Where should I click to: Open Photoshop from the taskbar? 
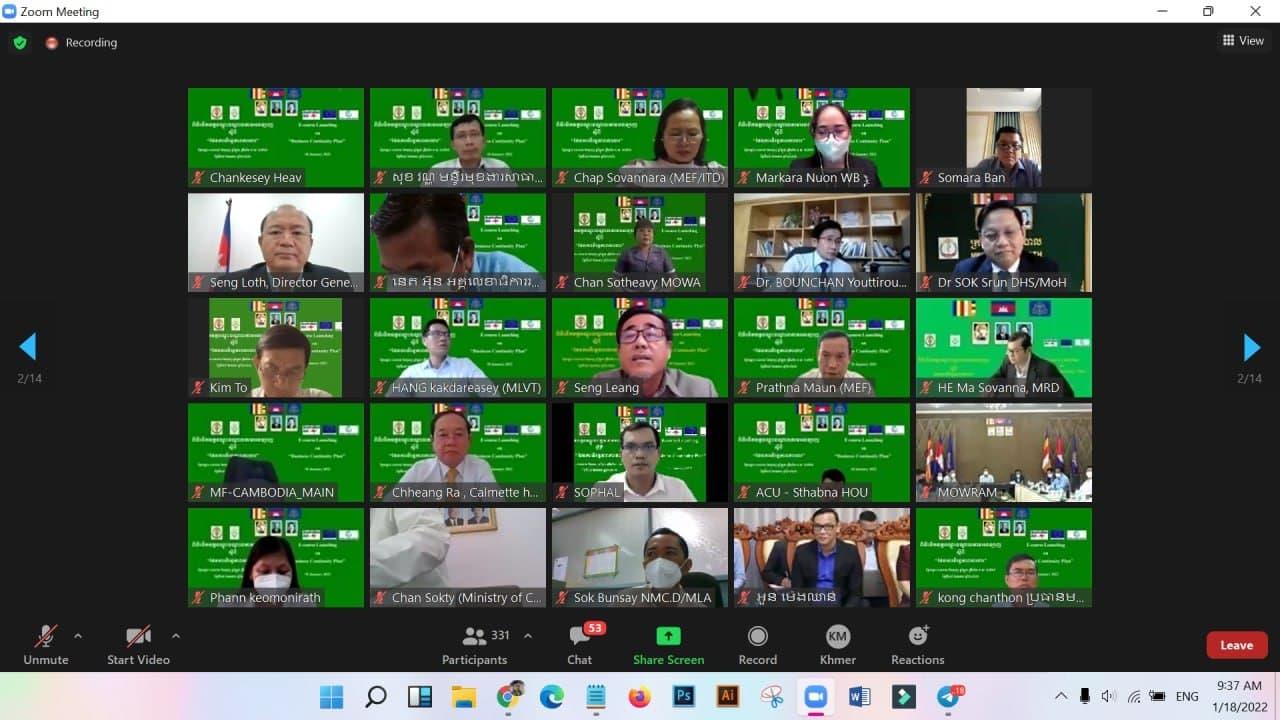684,696
